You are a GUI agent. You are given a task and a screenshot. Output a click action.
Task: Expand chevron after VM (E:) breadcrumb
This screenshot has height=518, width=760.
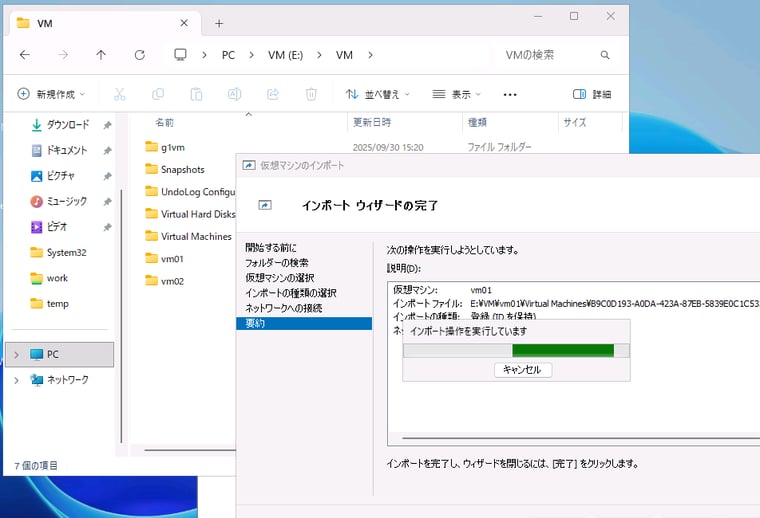[319, 55]
